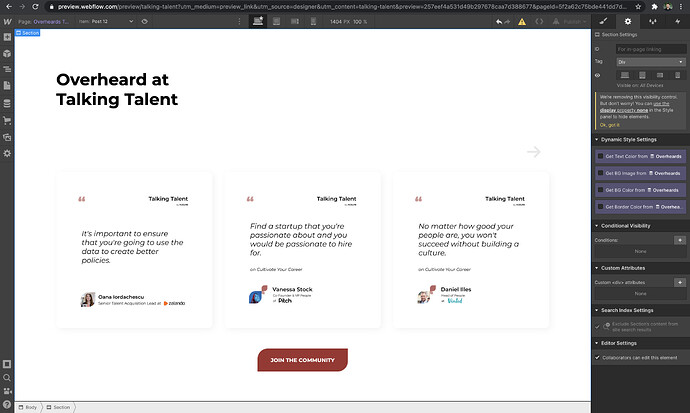The image size is (690, 413).
Task: Select Section in the breadcrumb bar
Action: pos(59,407)
